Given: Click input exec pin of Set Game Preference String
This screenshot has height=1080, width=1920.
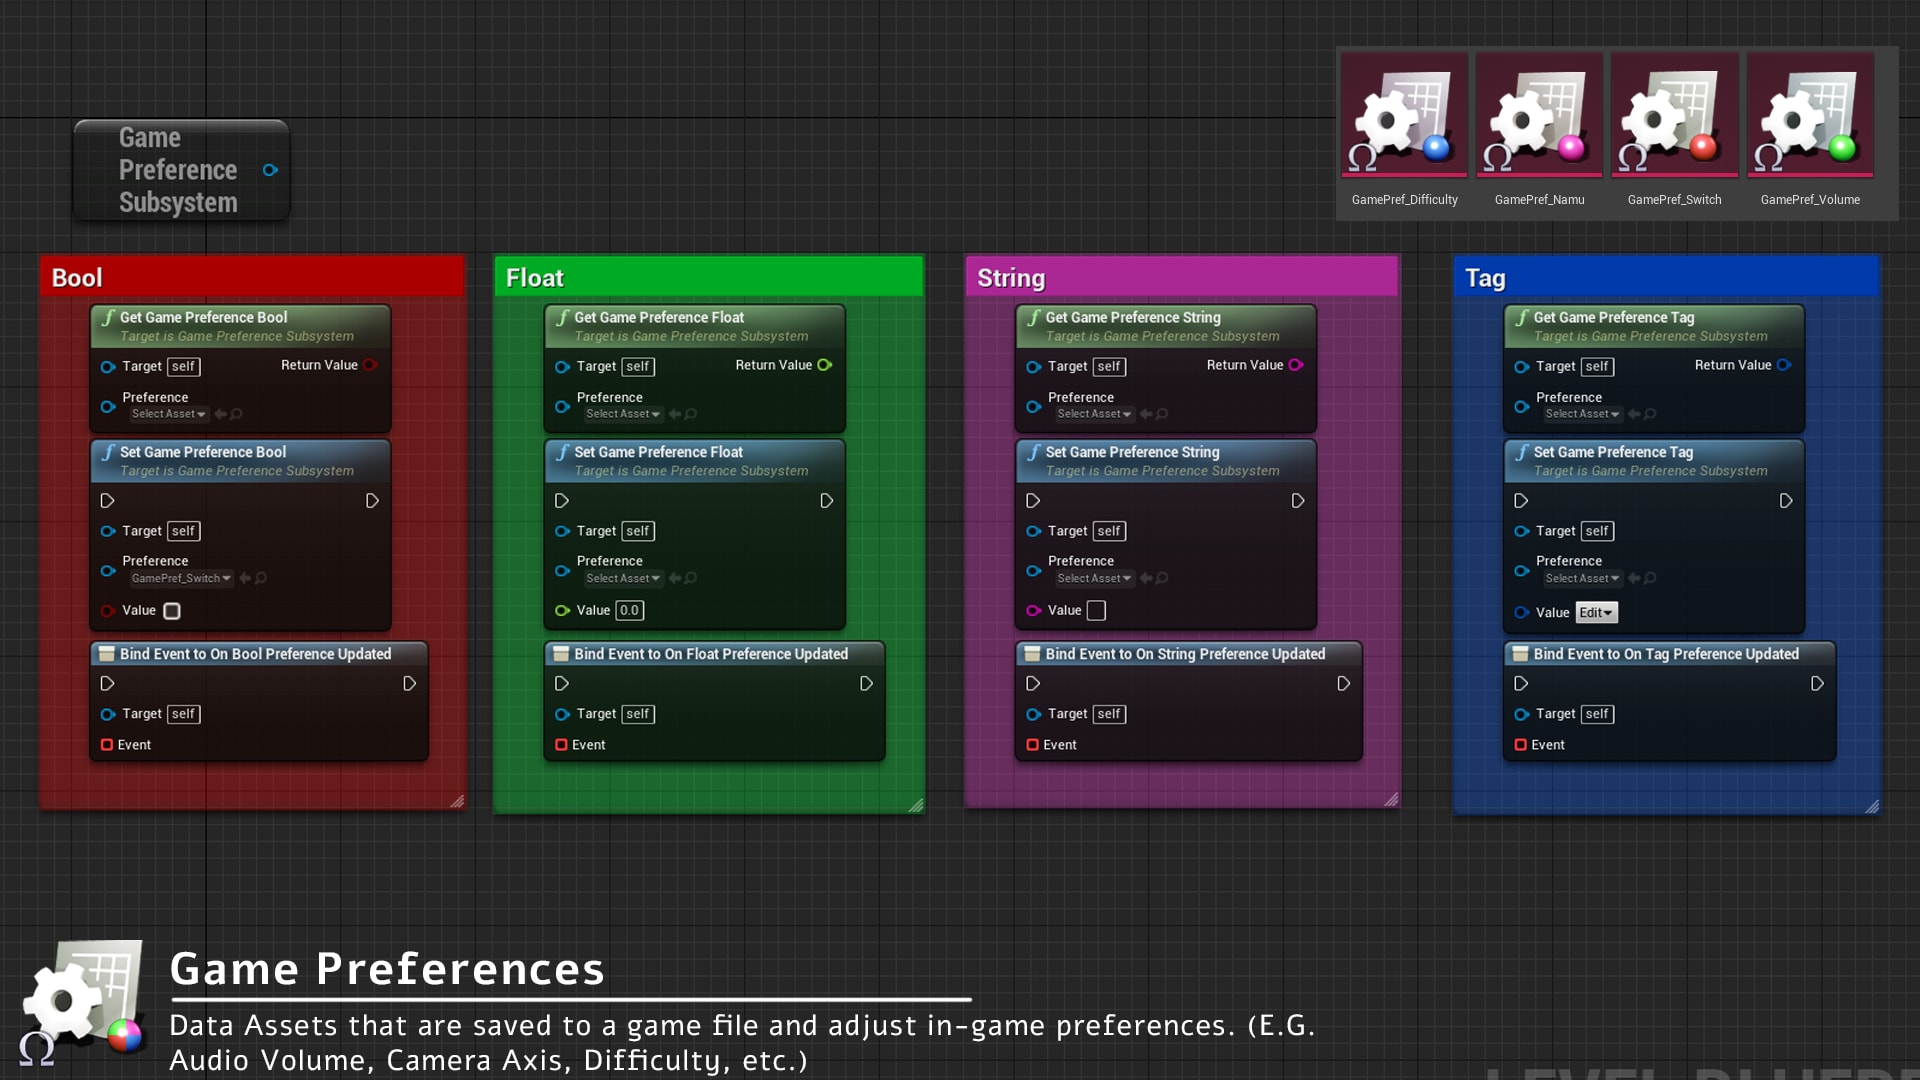Looking at the screenshot, I should [1033, 501].
